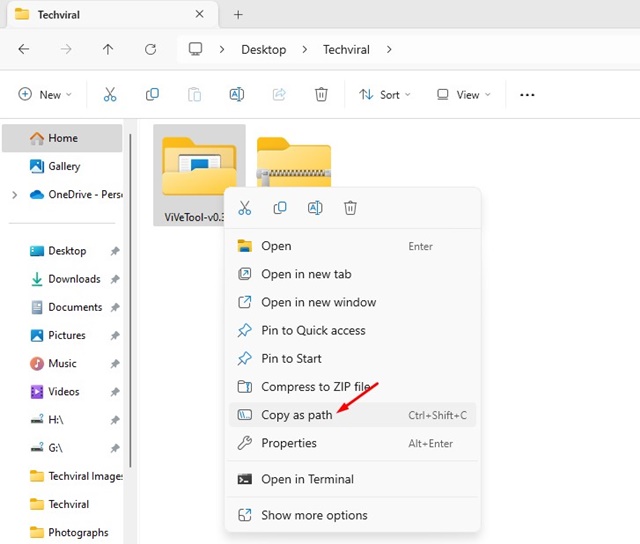Click chevron after Desktop in address bar

[304, 49]
